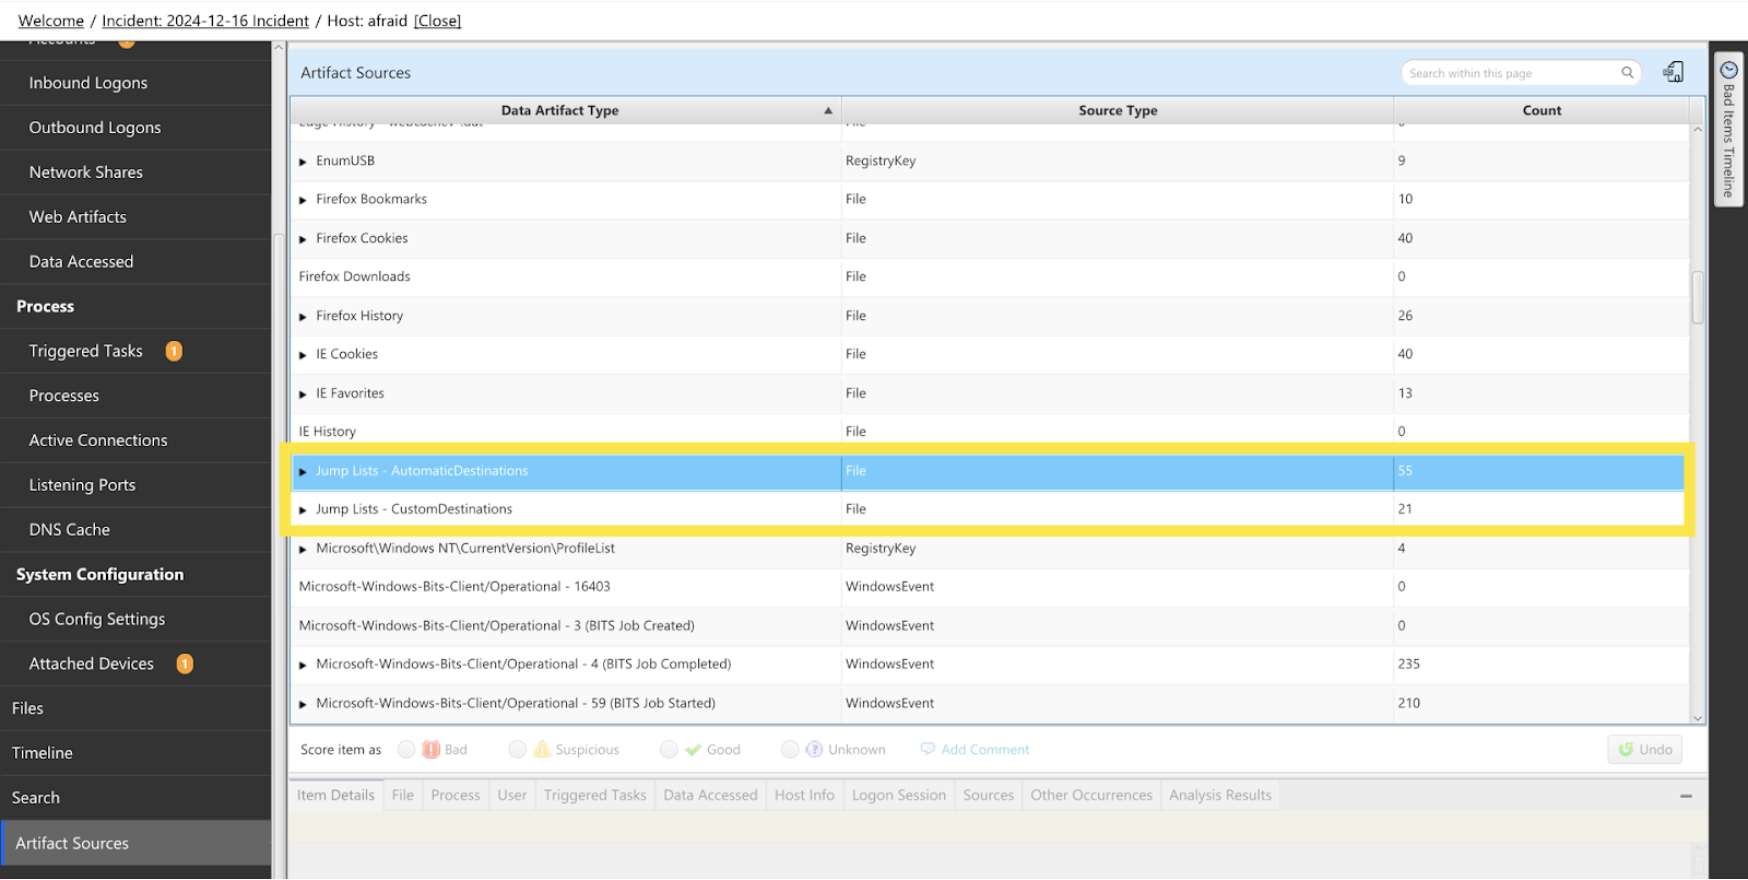Click the Add Comment link

coord(985,749)
